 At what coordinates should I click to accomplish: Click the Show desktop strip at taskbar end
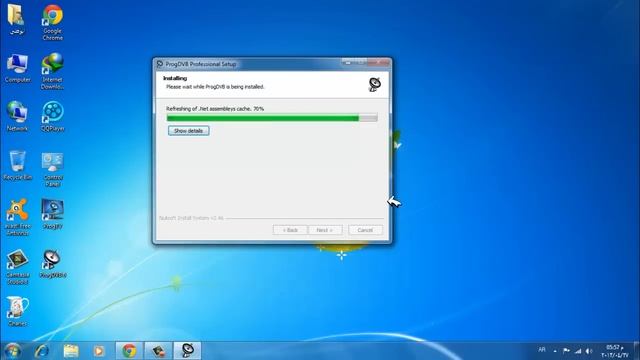click(637, 351)
